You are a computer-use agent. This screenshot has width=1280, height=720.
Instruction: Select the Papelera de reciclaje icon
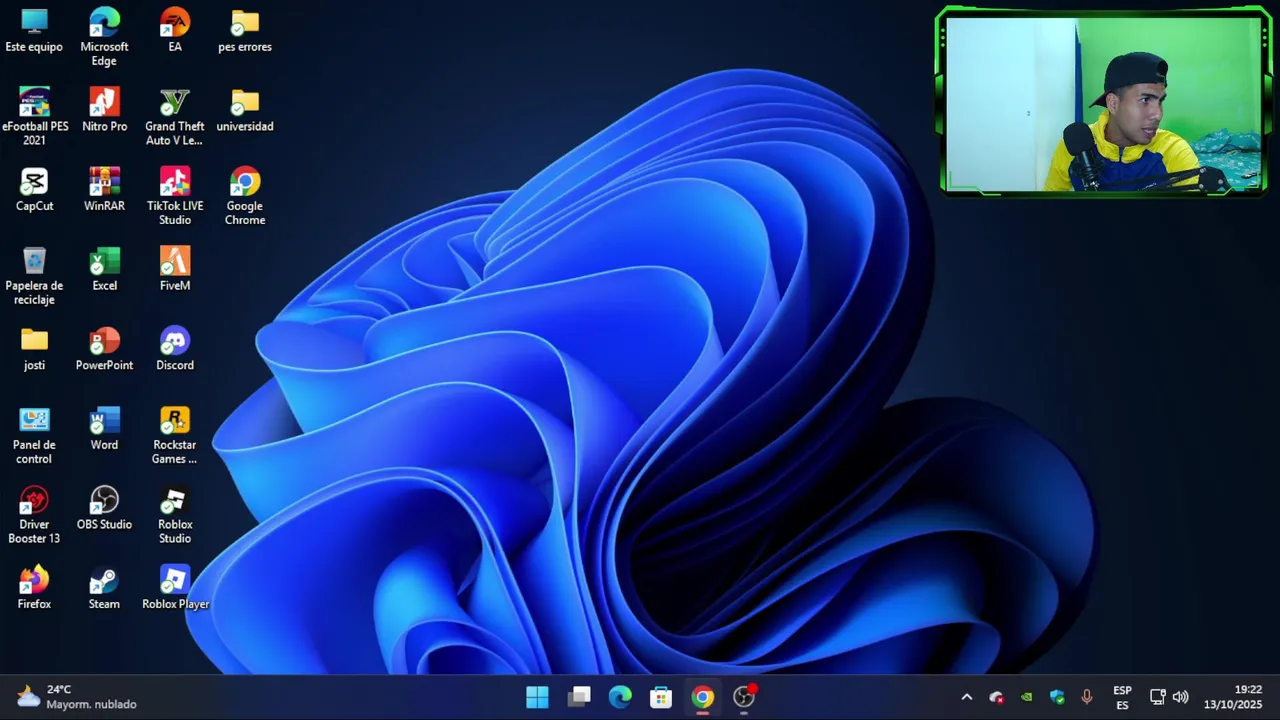coord(34,277)
